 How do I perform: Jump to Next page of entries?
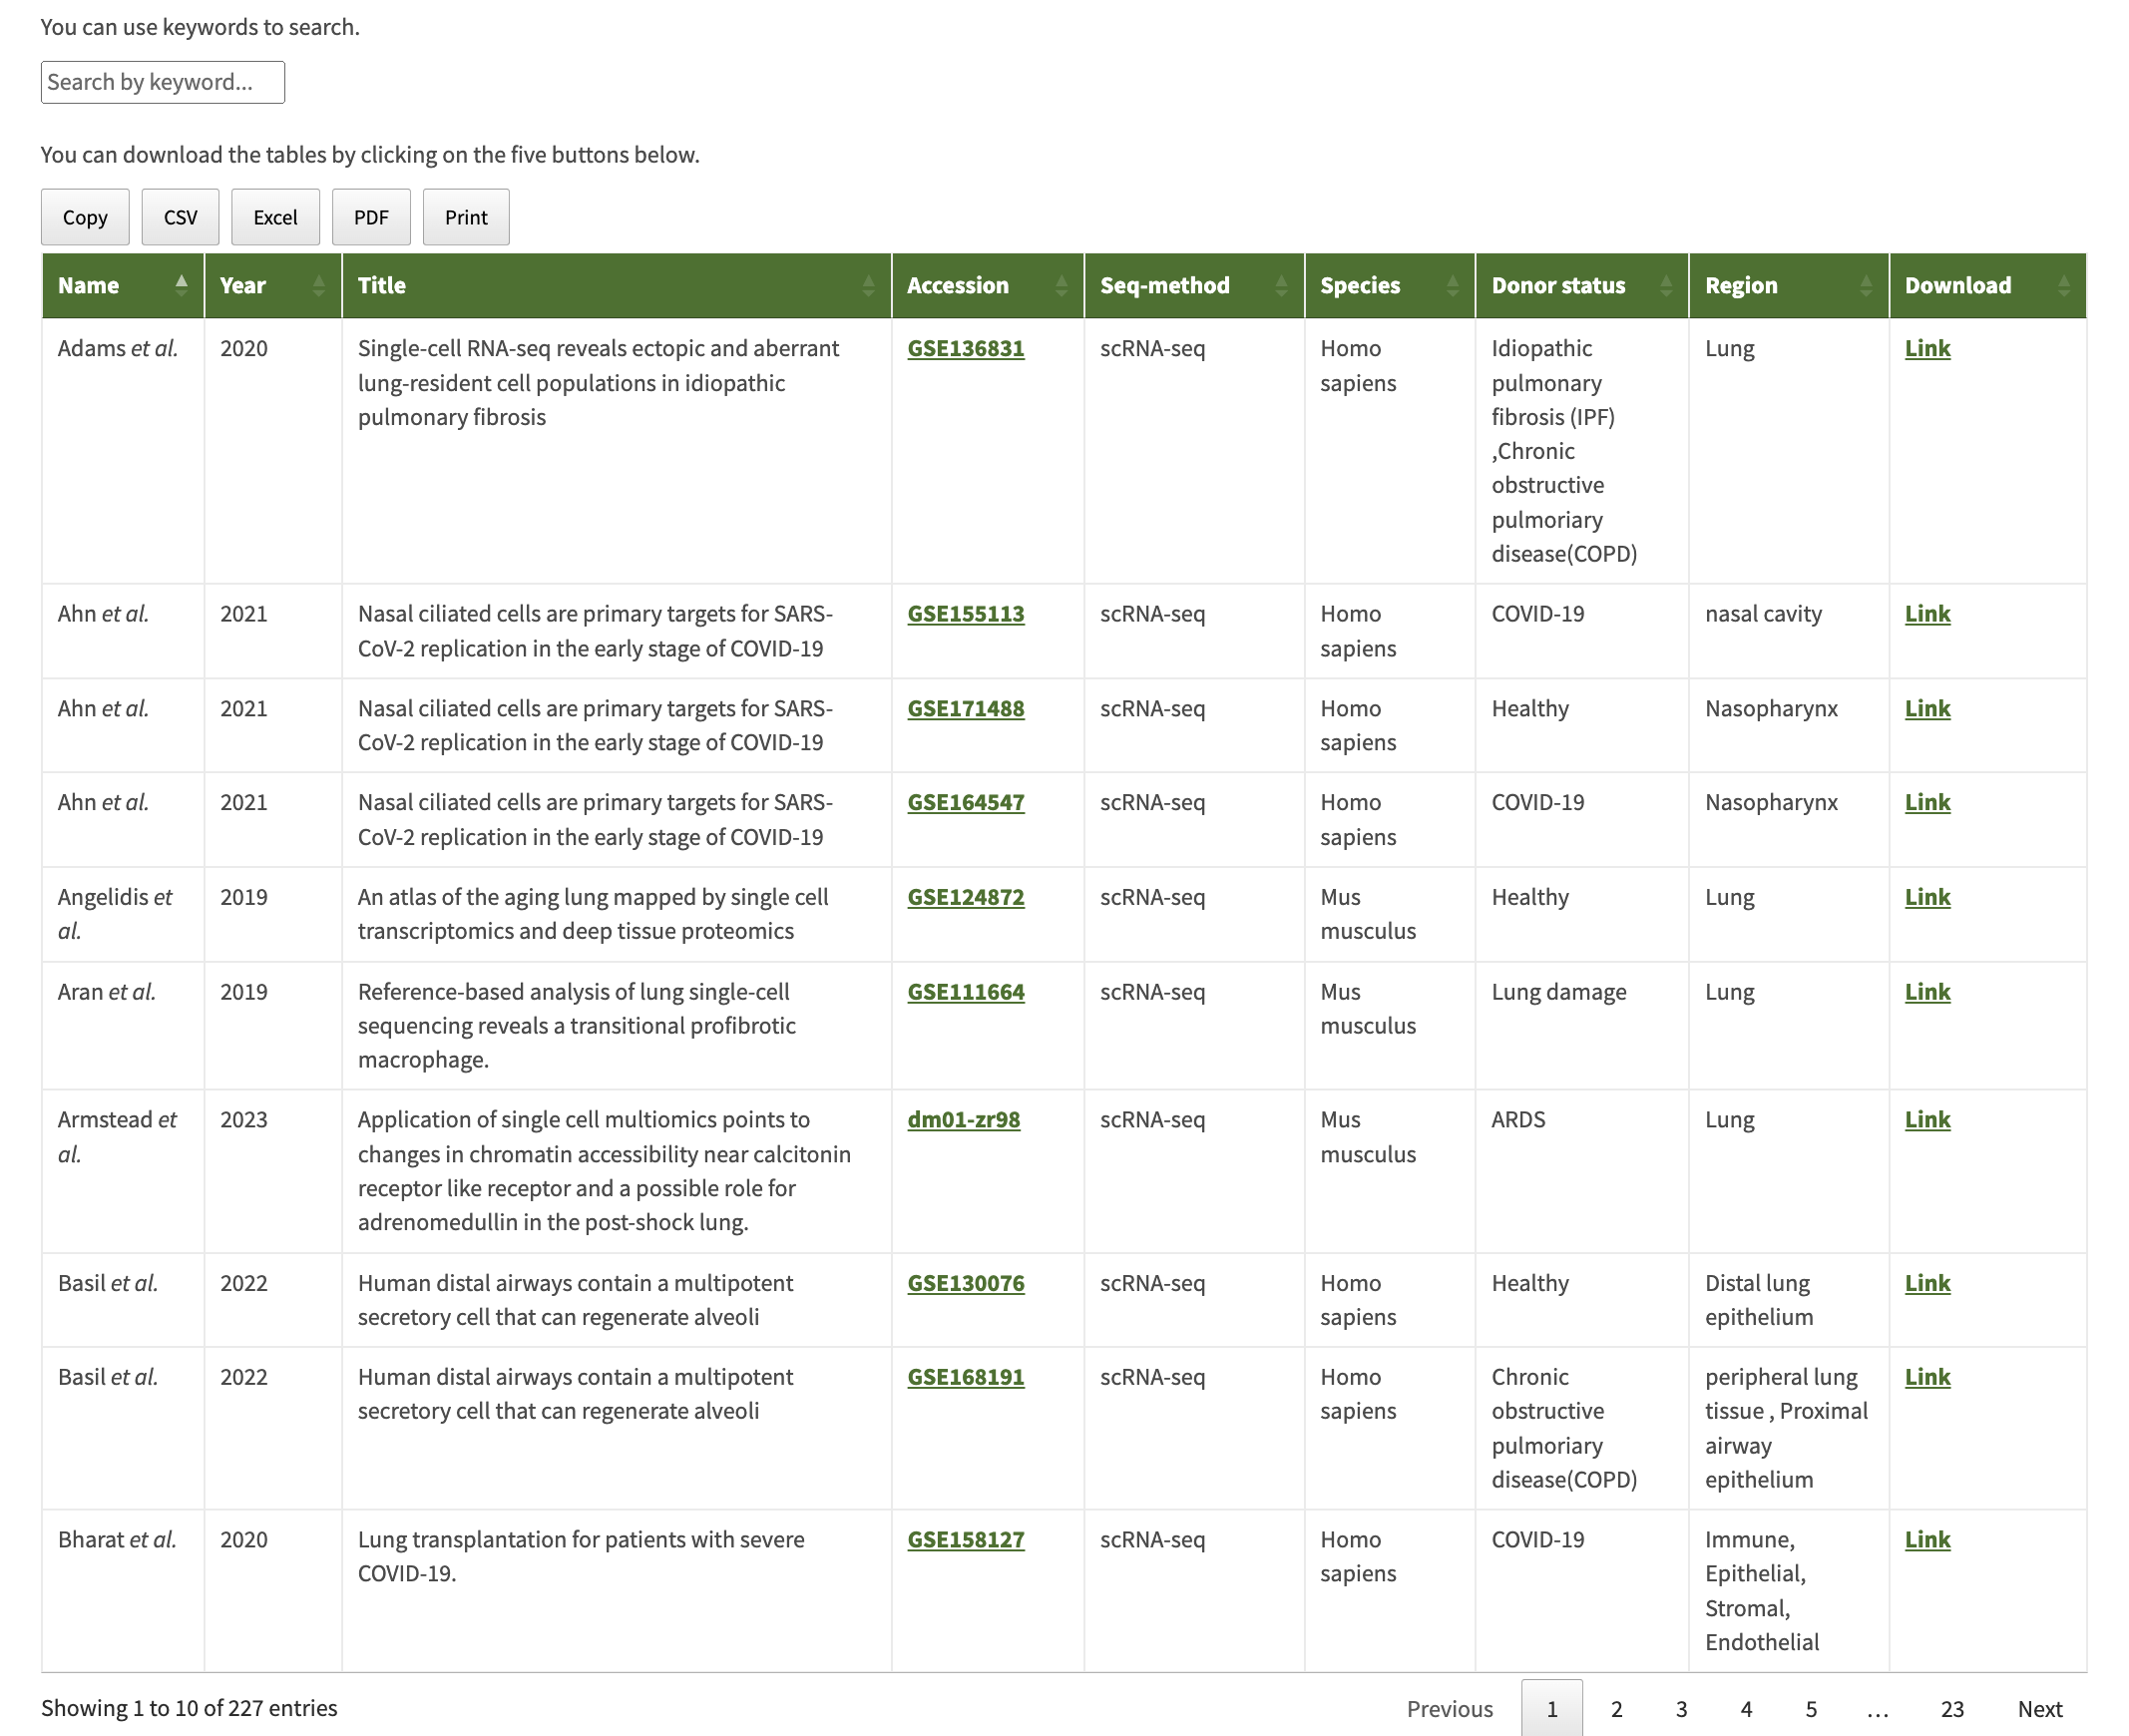click(2039, 1708)
